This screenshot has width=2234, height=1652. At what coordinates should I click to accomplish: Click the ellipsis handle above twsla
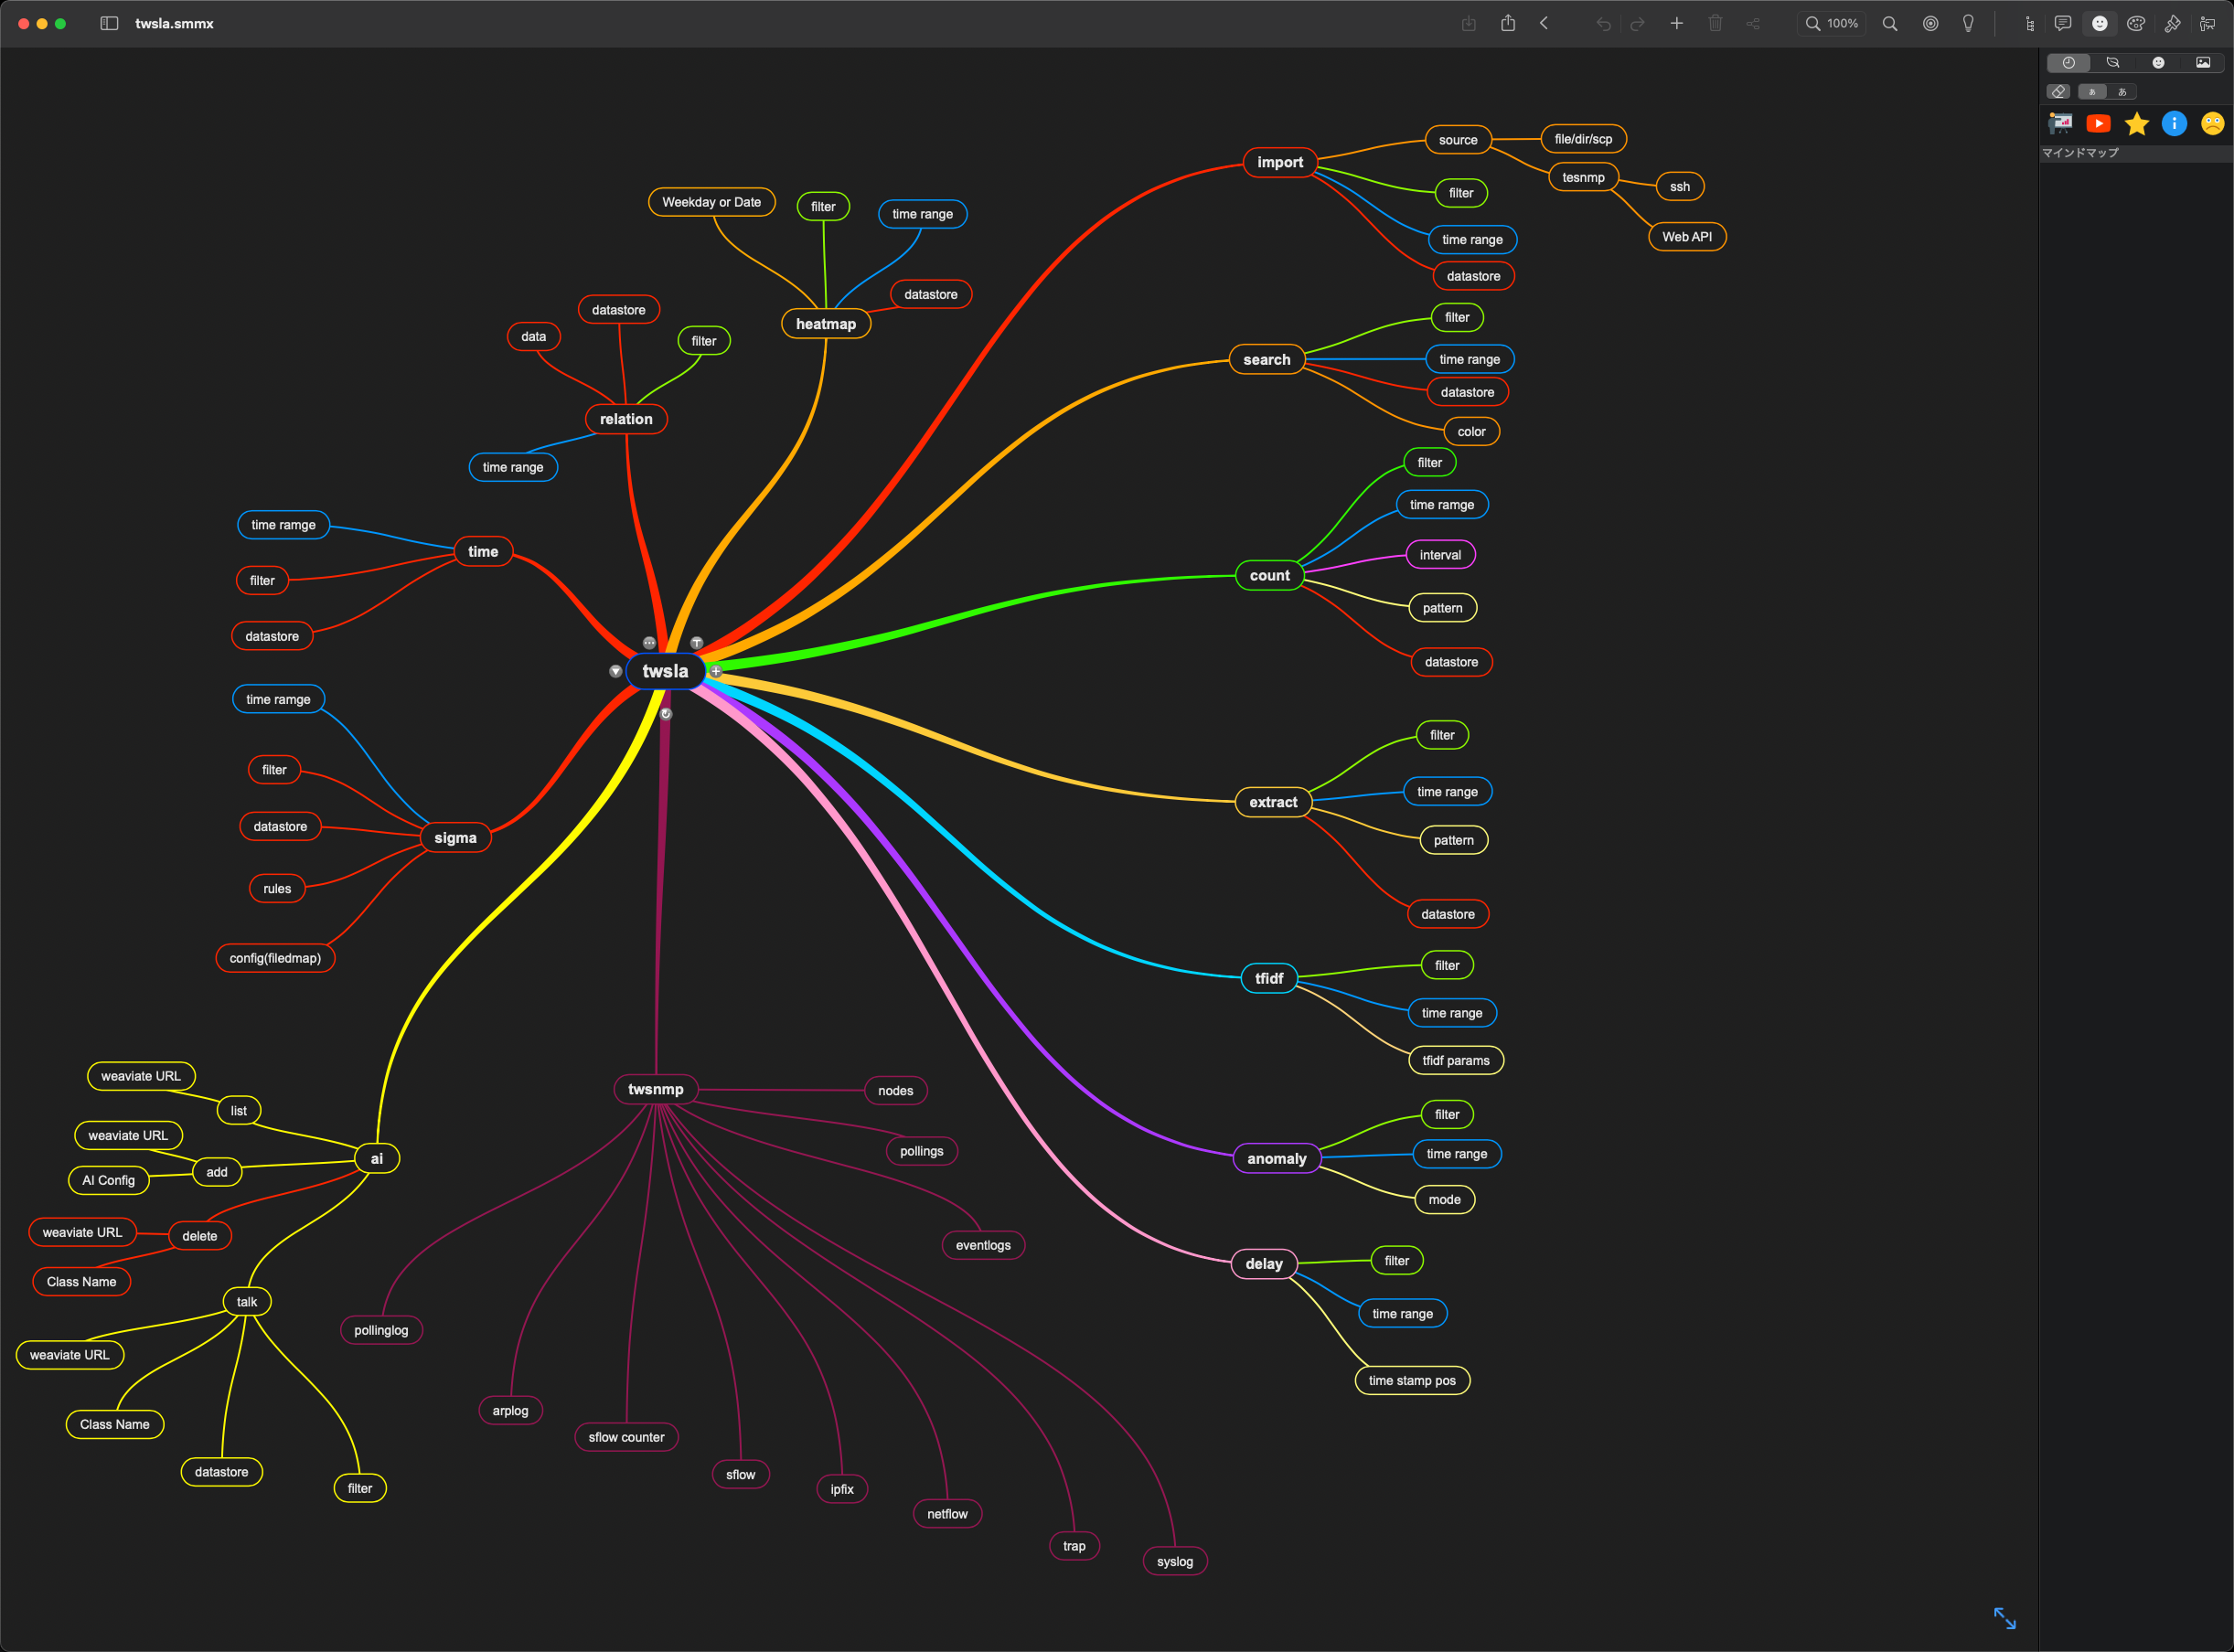[649, 643]
